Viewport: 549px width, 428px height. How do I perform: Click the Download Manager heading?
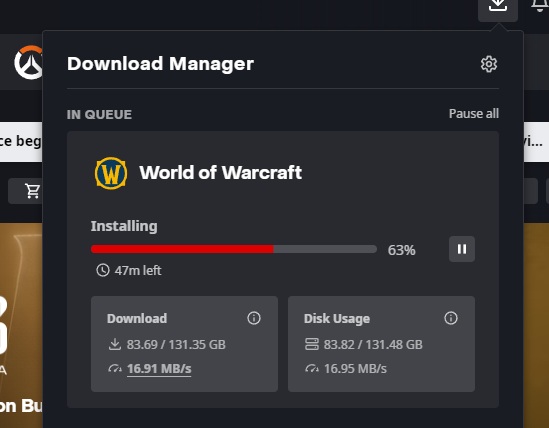160,64
